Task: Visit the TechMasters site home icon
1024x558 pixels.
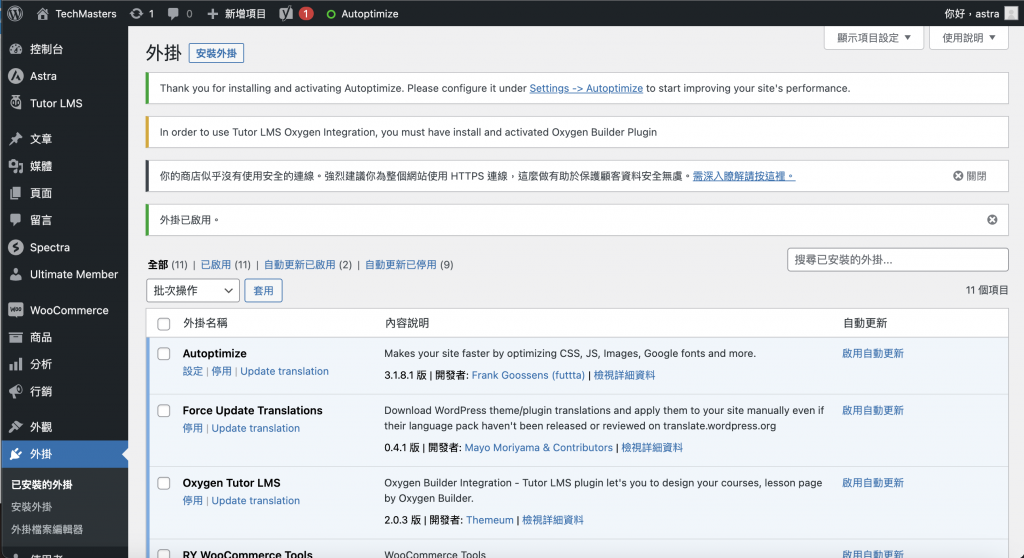Action: click(x=42, y=14)
